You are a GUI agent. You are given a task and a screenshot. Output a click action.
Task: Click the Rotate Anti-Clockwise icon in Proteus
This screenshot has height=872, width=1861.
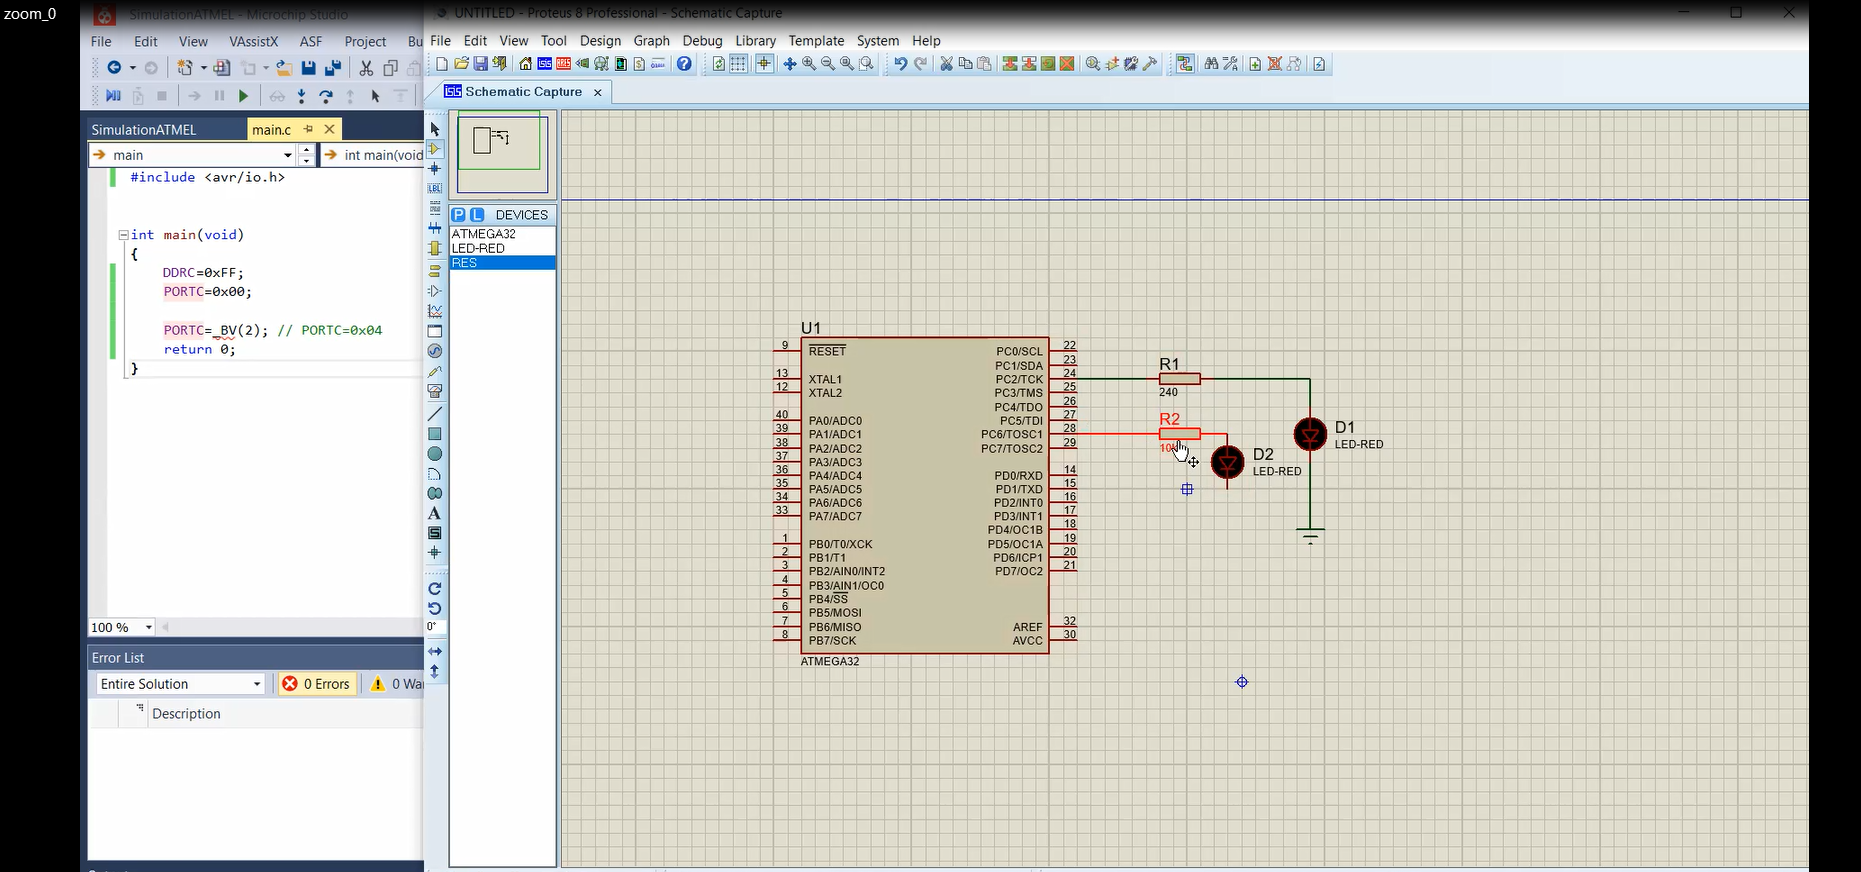point(435,608)
